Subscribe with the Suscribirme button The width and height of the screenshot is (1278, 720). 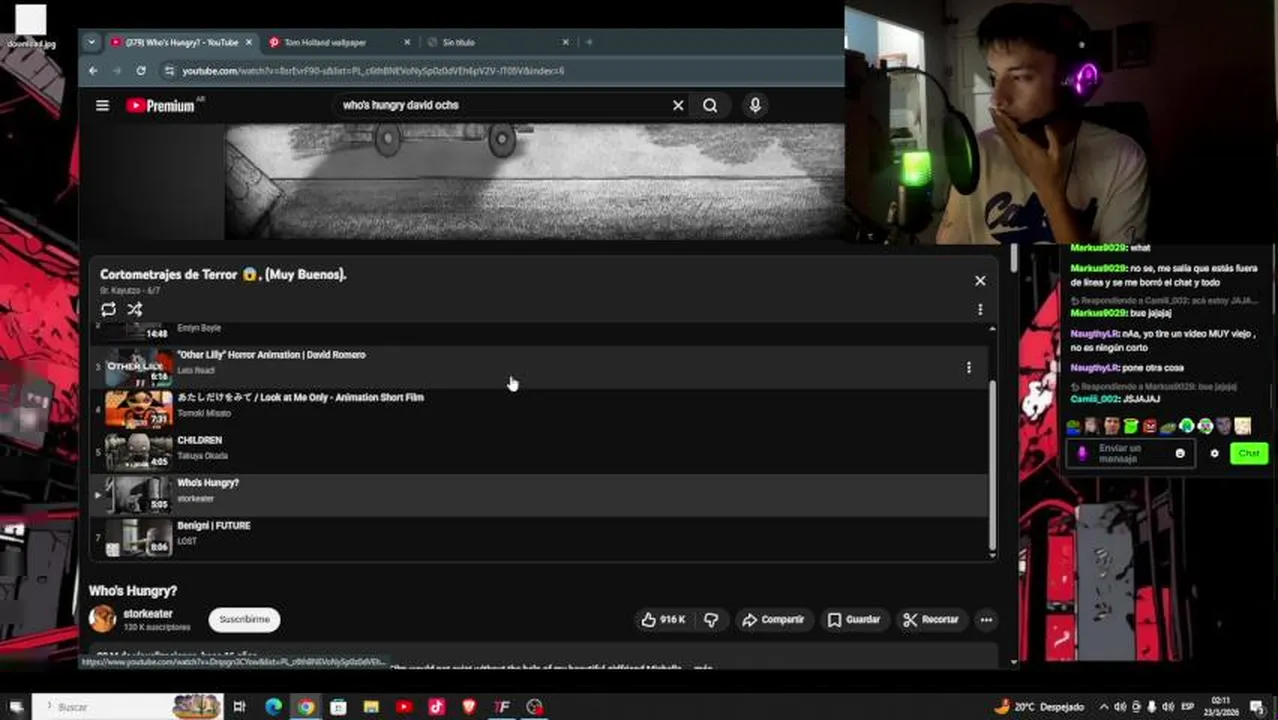245,620
